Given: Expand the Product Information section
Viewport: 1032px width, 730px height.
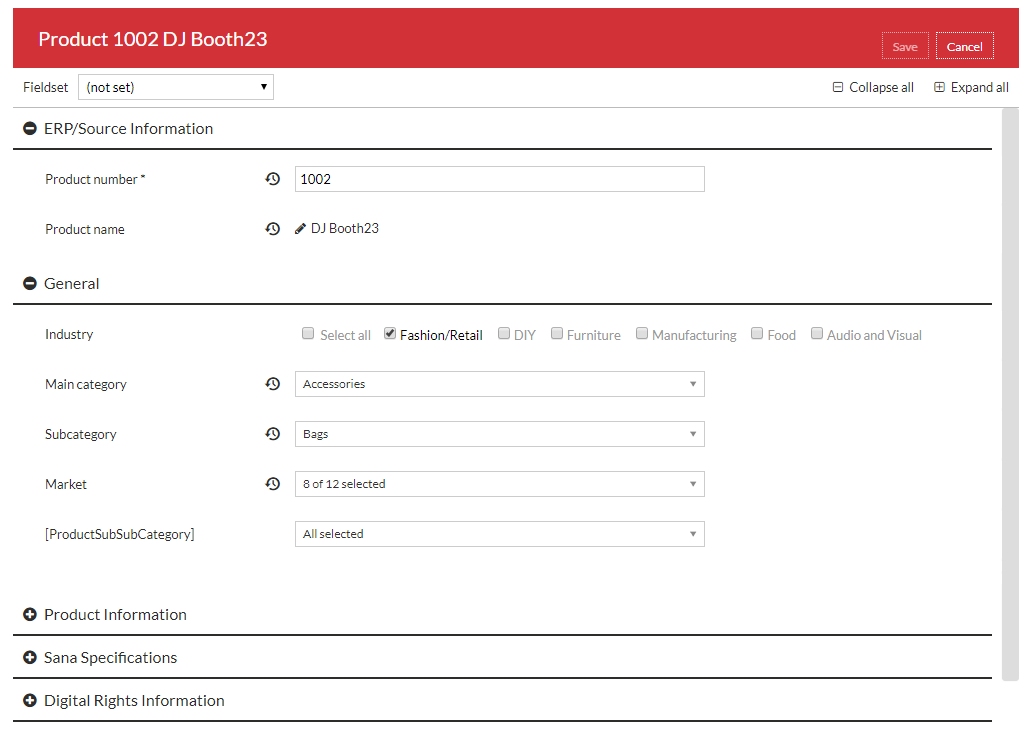Looking at the screenshot, I should (30, 614).
